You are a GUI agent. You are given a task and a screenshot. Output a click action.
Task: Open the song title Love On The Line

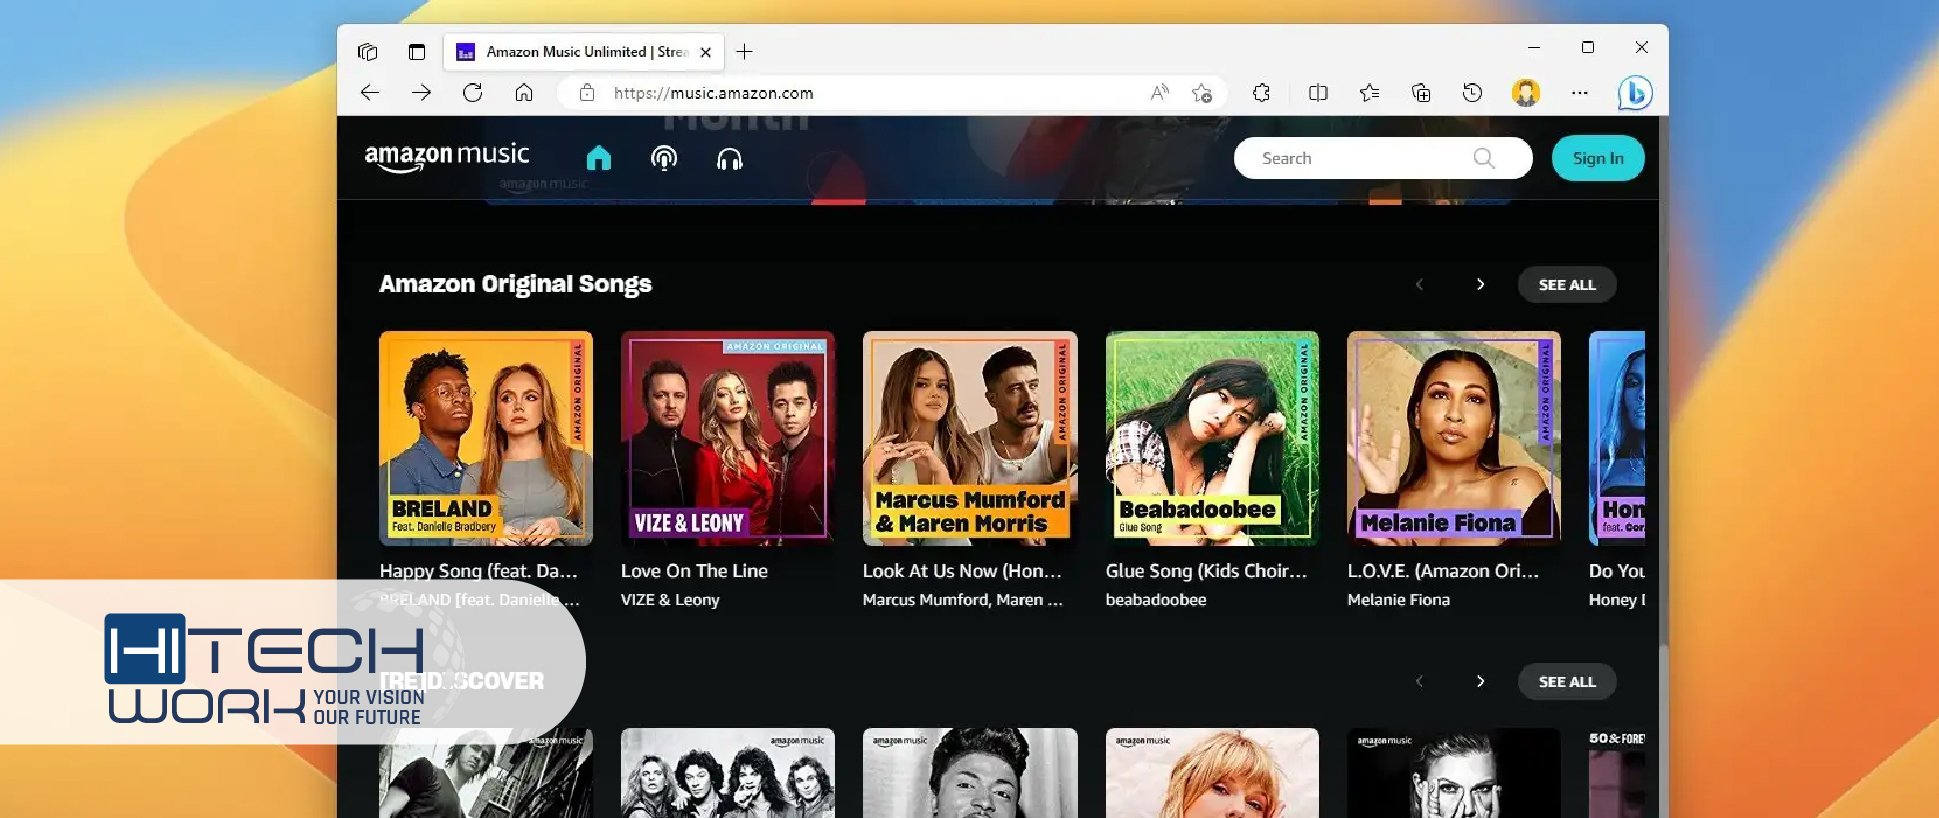pyautogui.click(x=694, y=571)
